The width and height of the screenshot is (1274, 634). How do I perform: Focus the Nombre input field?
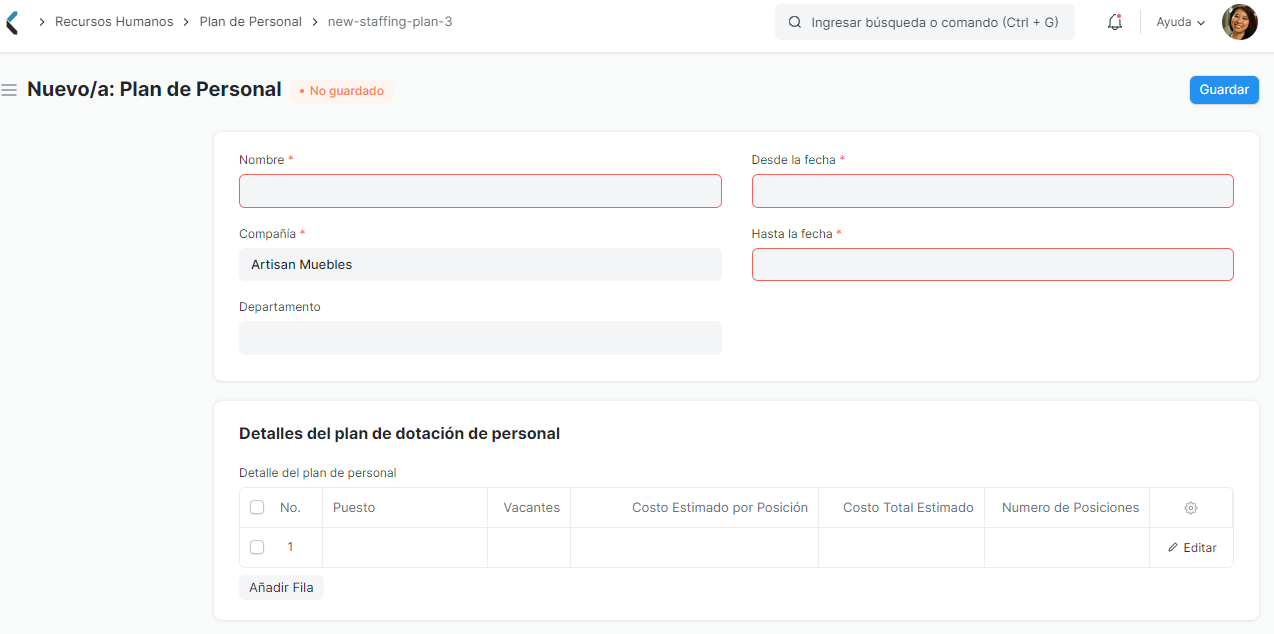(x=480, y=190)
